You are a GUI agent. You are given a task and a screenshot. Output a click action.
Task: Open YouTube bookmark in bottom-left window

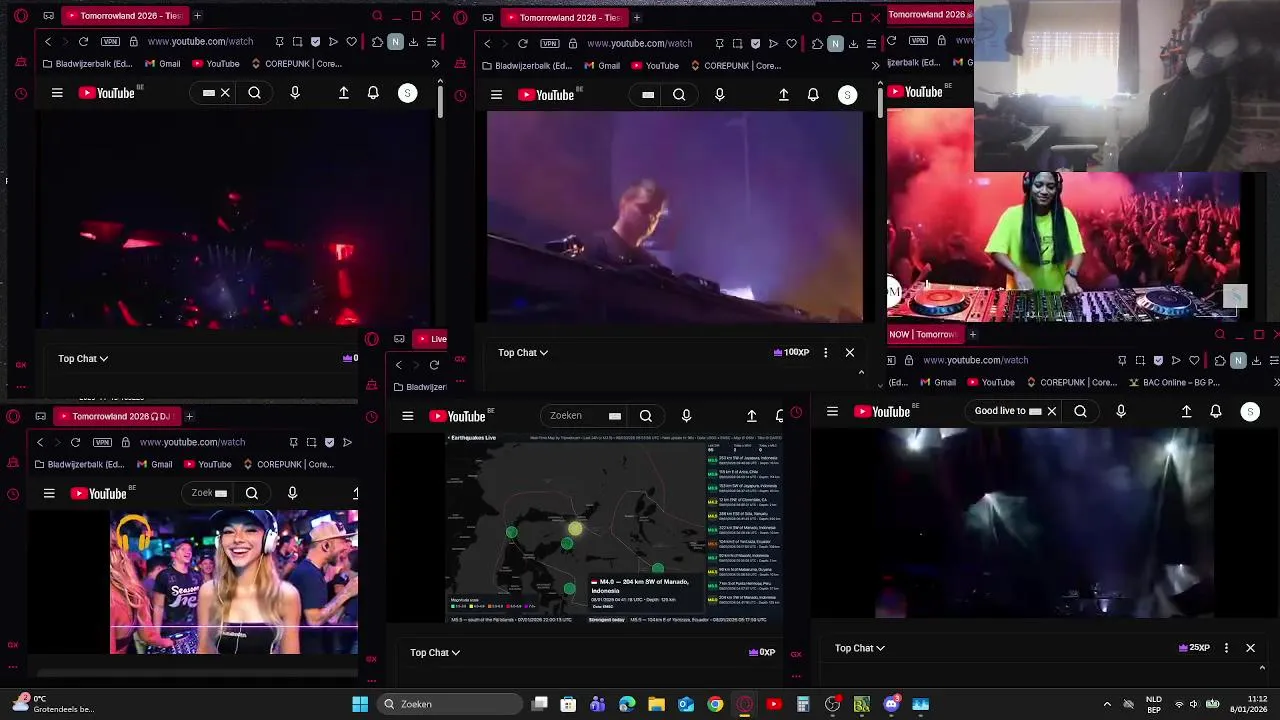click(207, 464)
